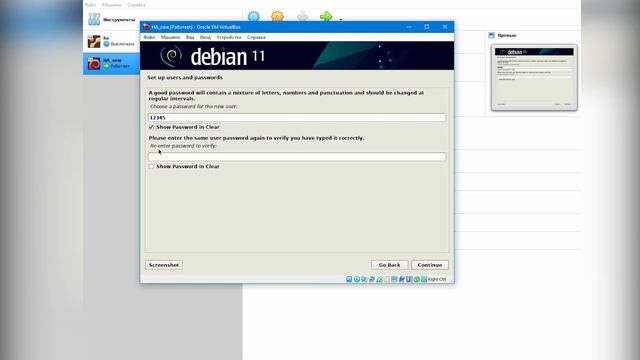Uncheck the first Show Password in Clear checkbox

[151, 127]
